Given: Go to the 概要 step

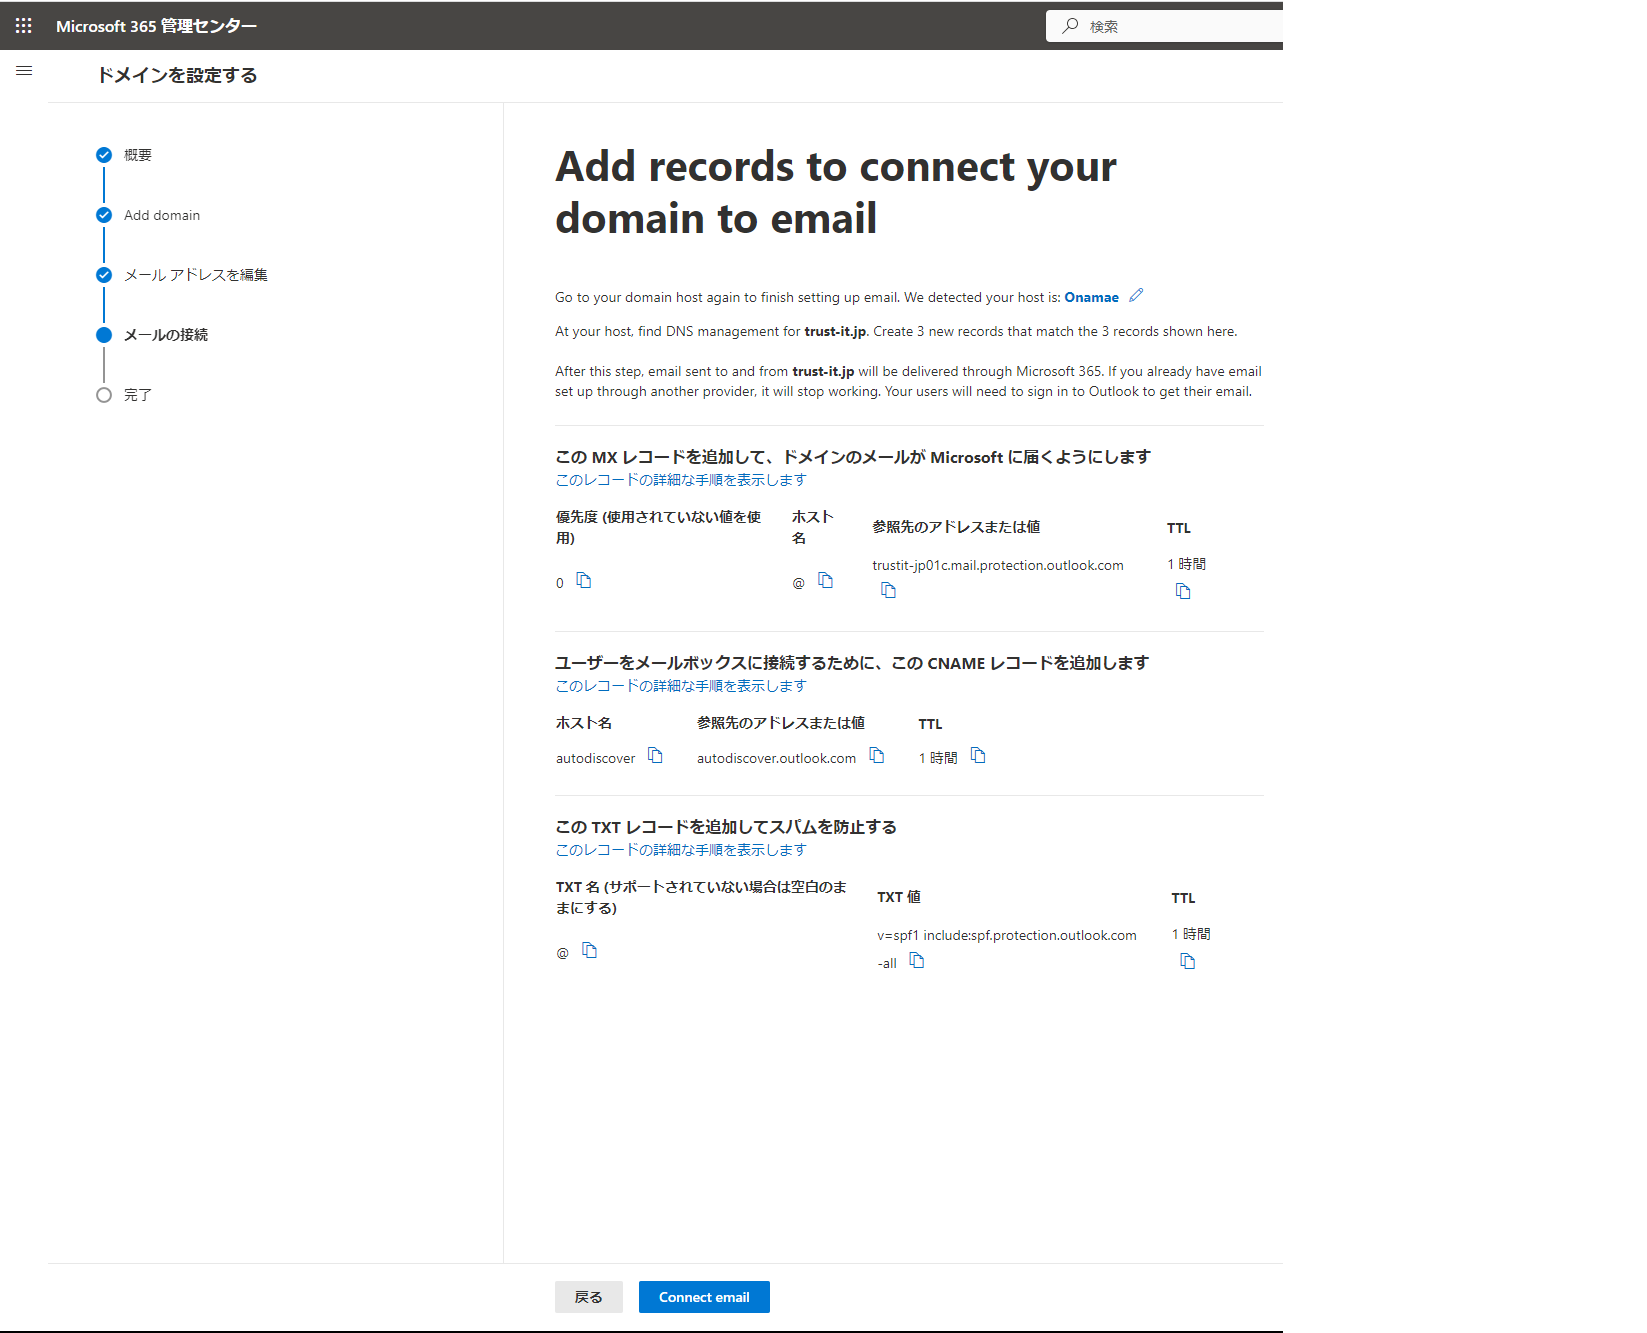Looking at the screenshot, I should [137, 155].
